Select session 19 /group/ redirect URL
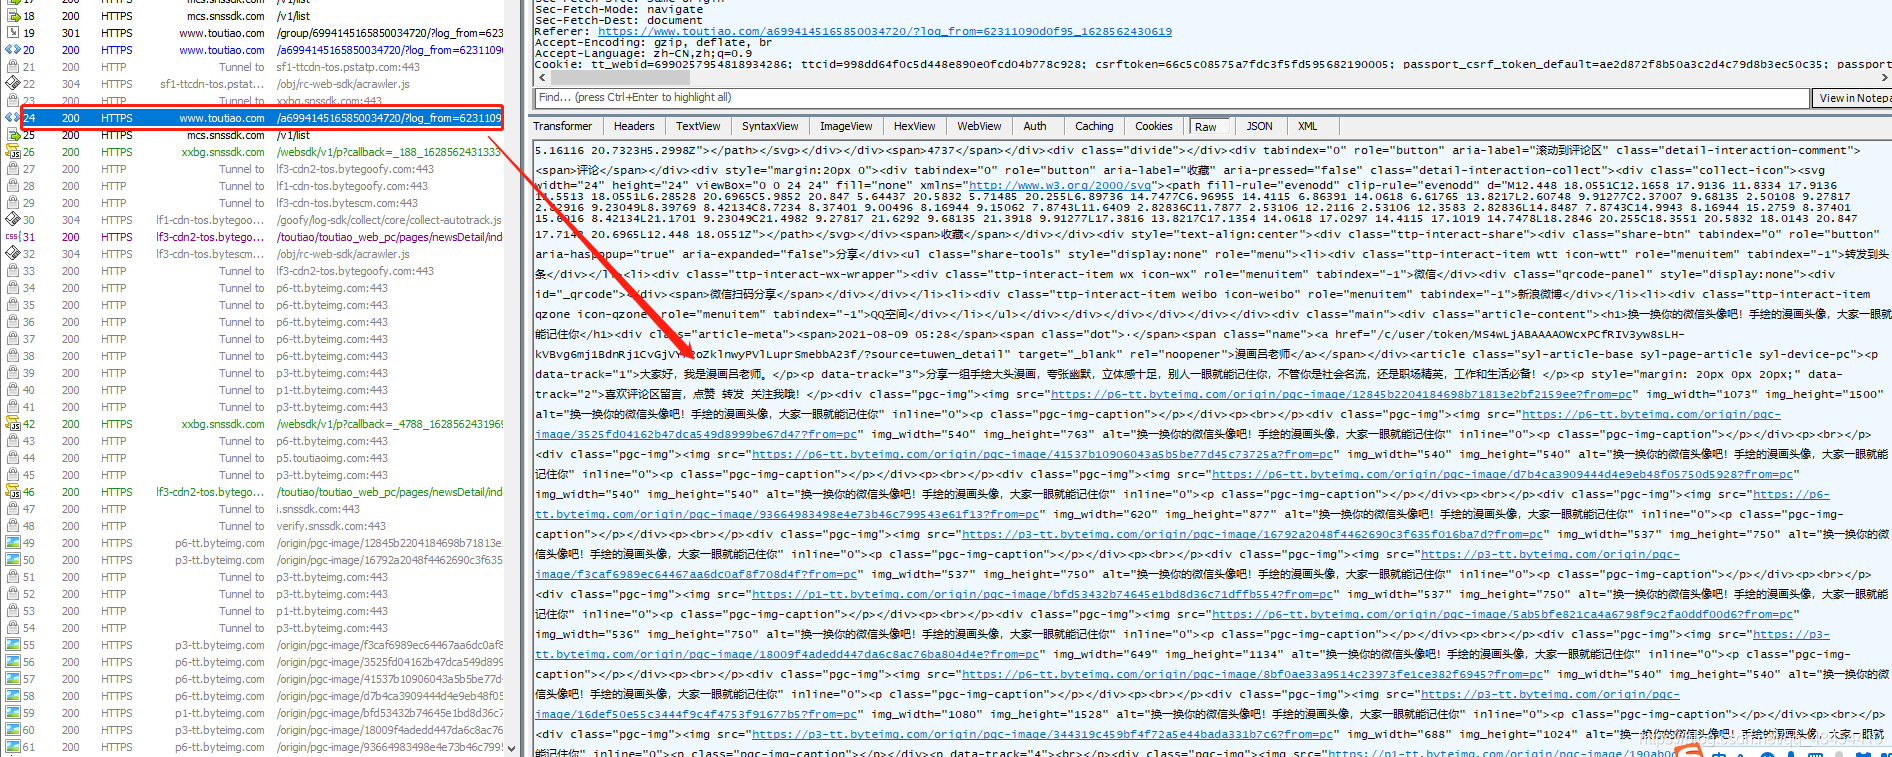Screen dimensions: 1892x757 point(390,33)
